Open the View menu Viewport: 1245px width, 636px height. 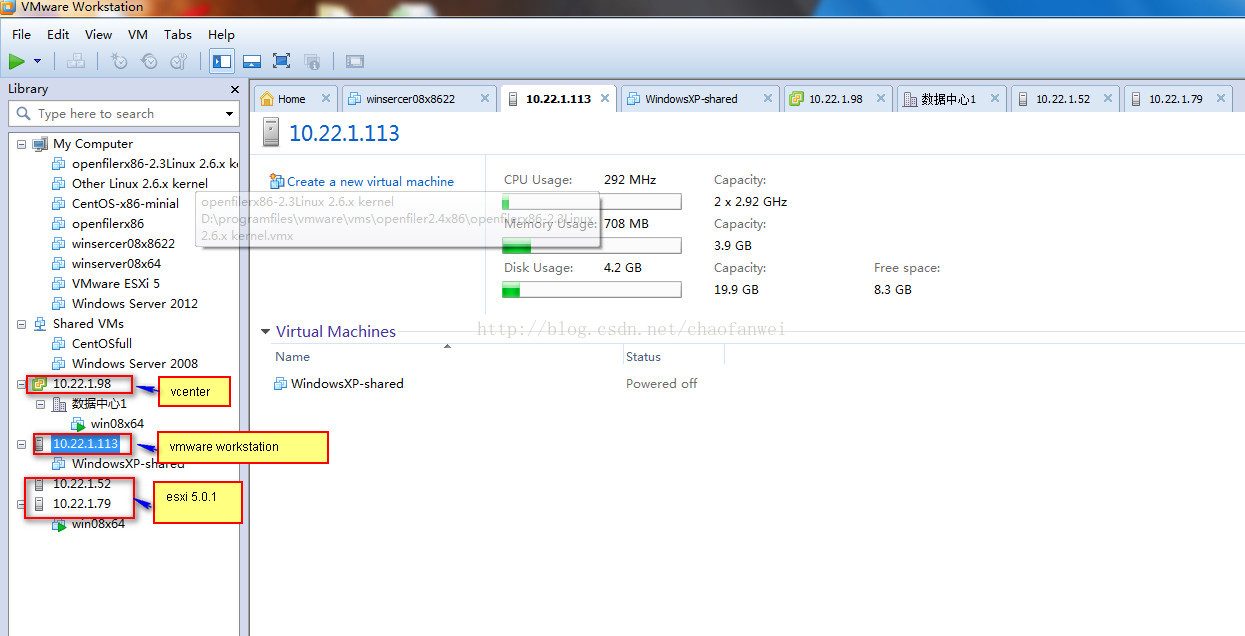[x=98, y=34]
